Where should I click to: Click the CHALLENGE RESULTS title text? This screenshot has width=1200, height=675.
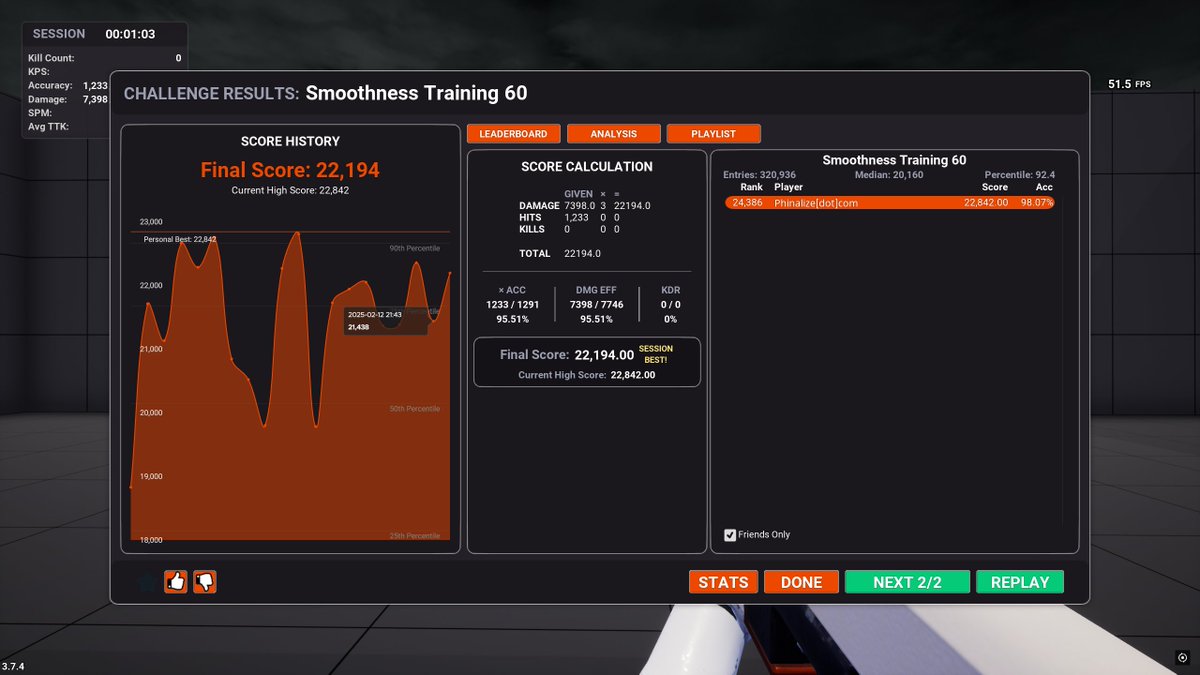[211, 94]
